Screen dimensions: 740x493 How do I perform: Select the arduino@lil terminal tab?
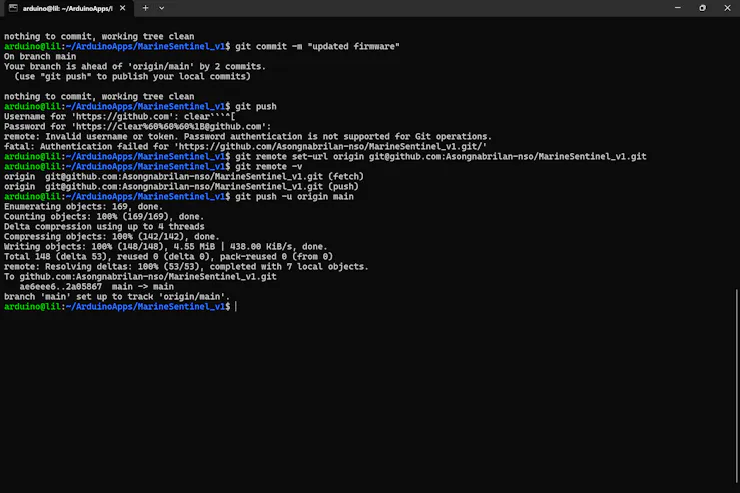coord(67,8)
